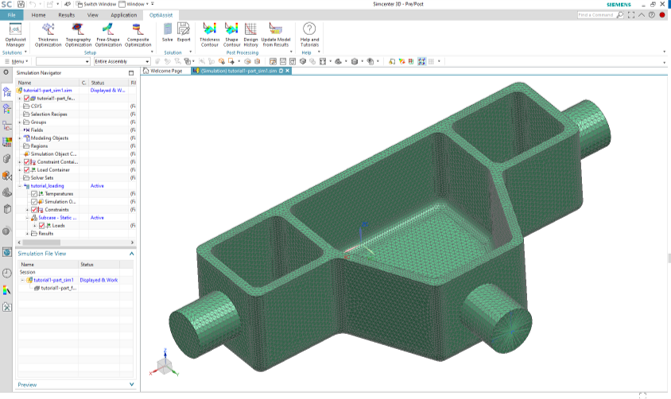Switch to the Results ribbon tab
671x399 pixels.
coord(66,15)
